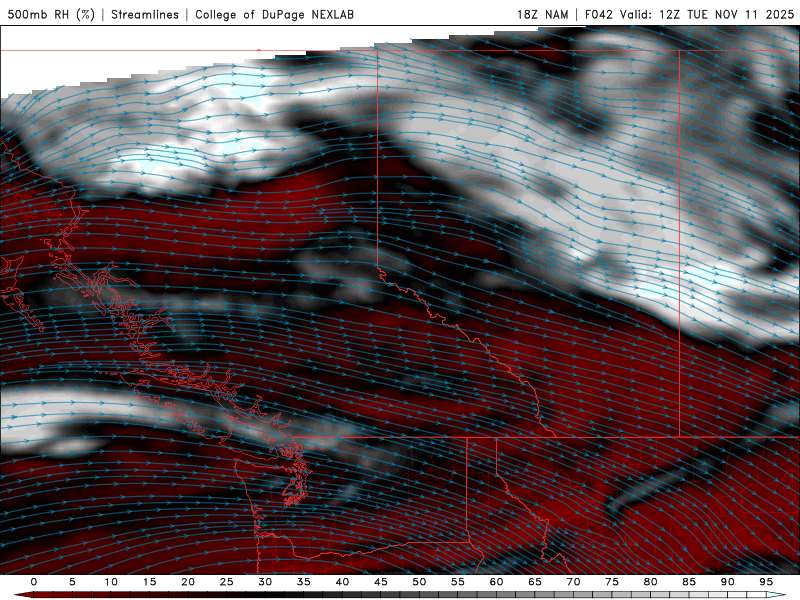800x600 pixels.
Task: Click the 45 value on the color scale
Action: pyautogui.click(x=381, y=582)
